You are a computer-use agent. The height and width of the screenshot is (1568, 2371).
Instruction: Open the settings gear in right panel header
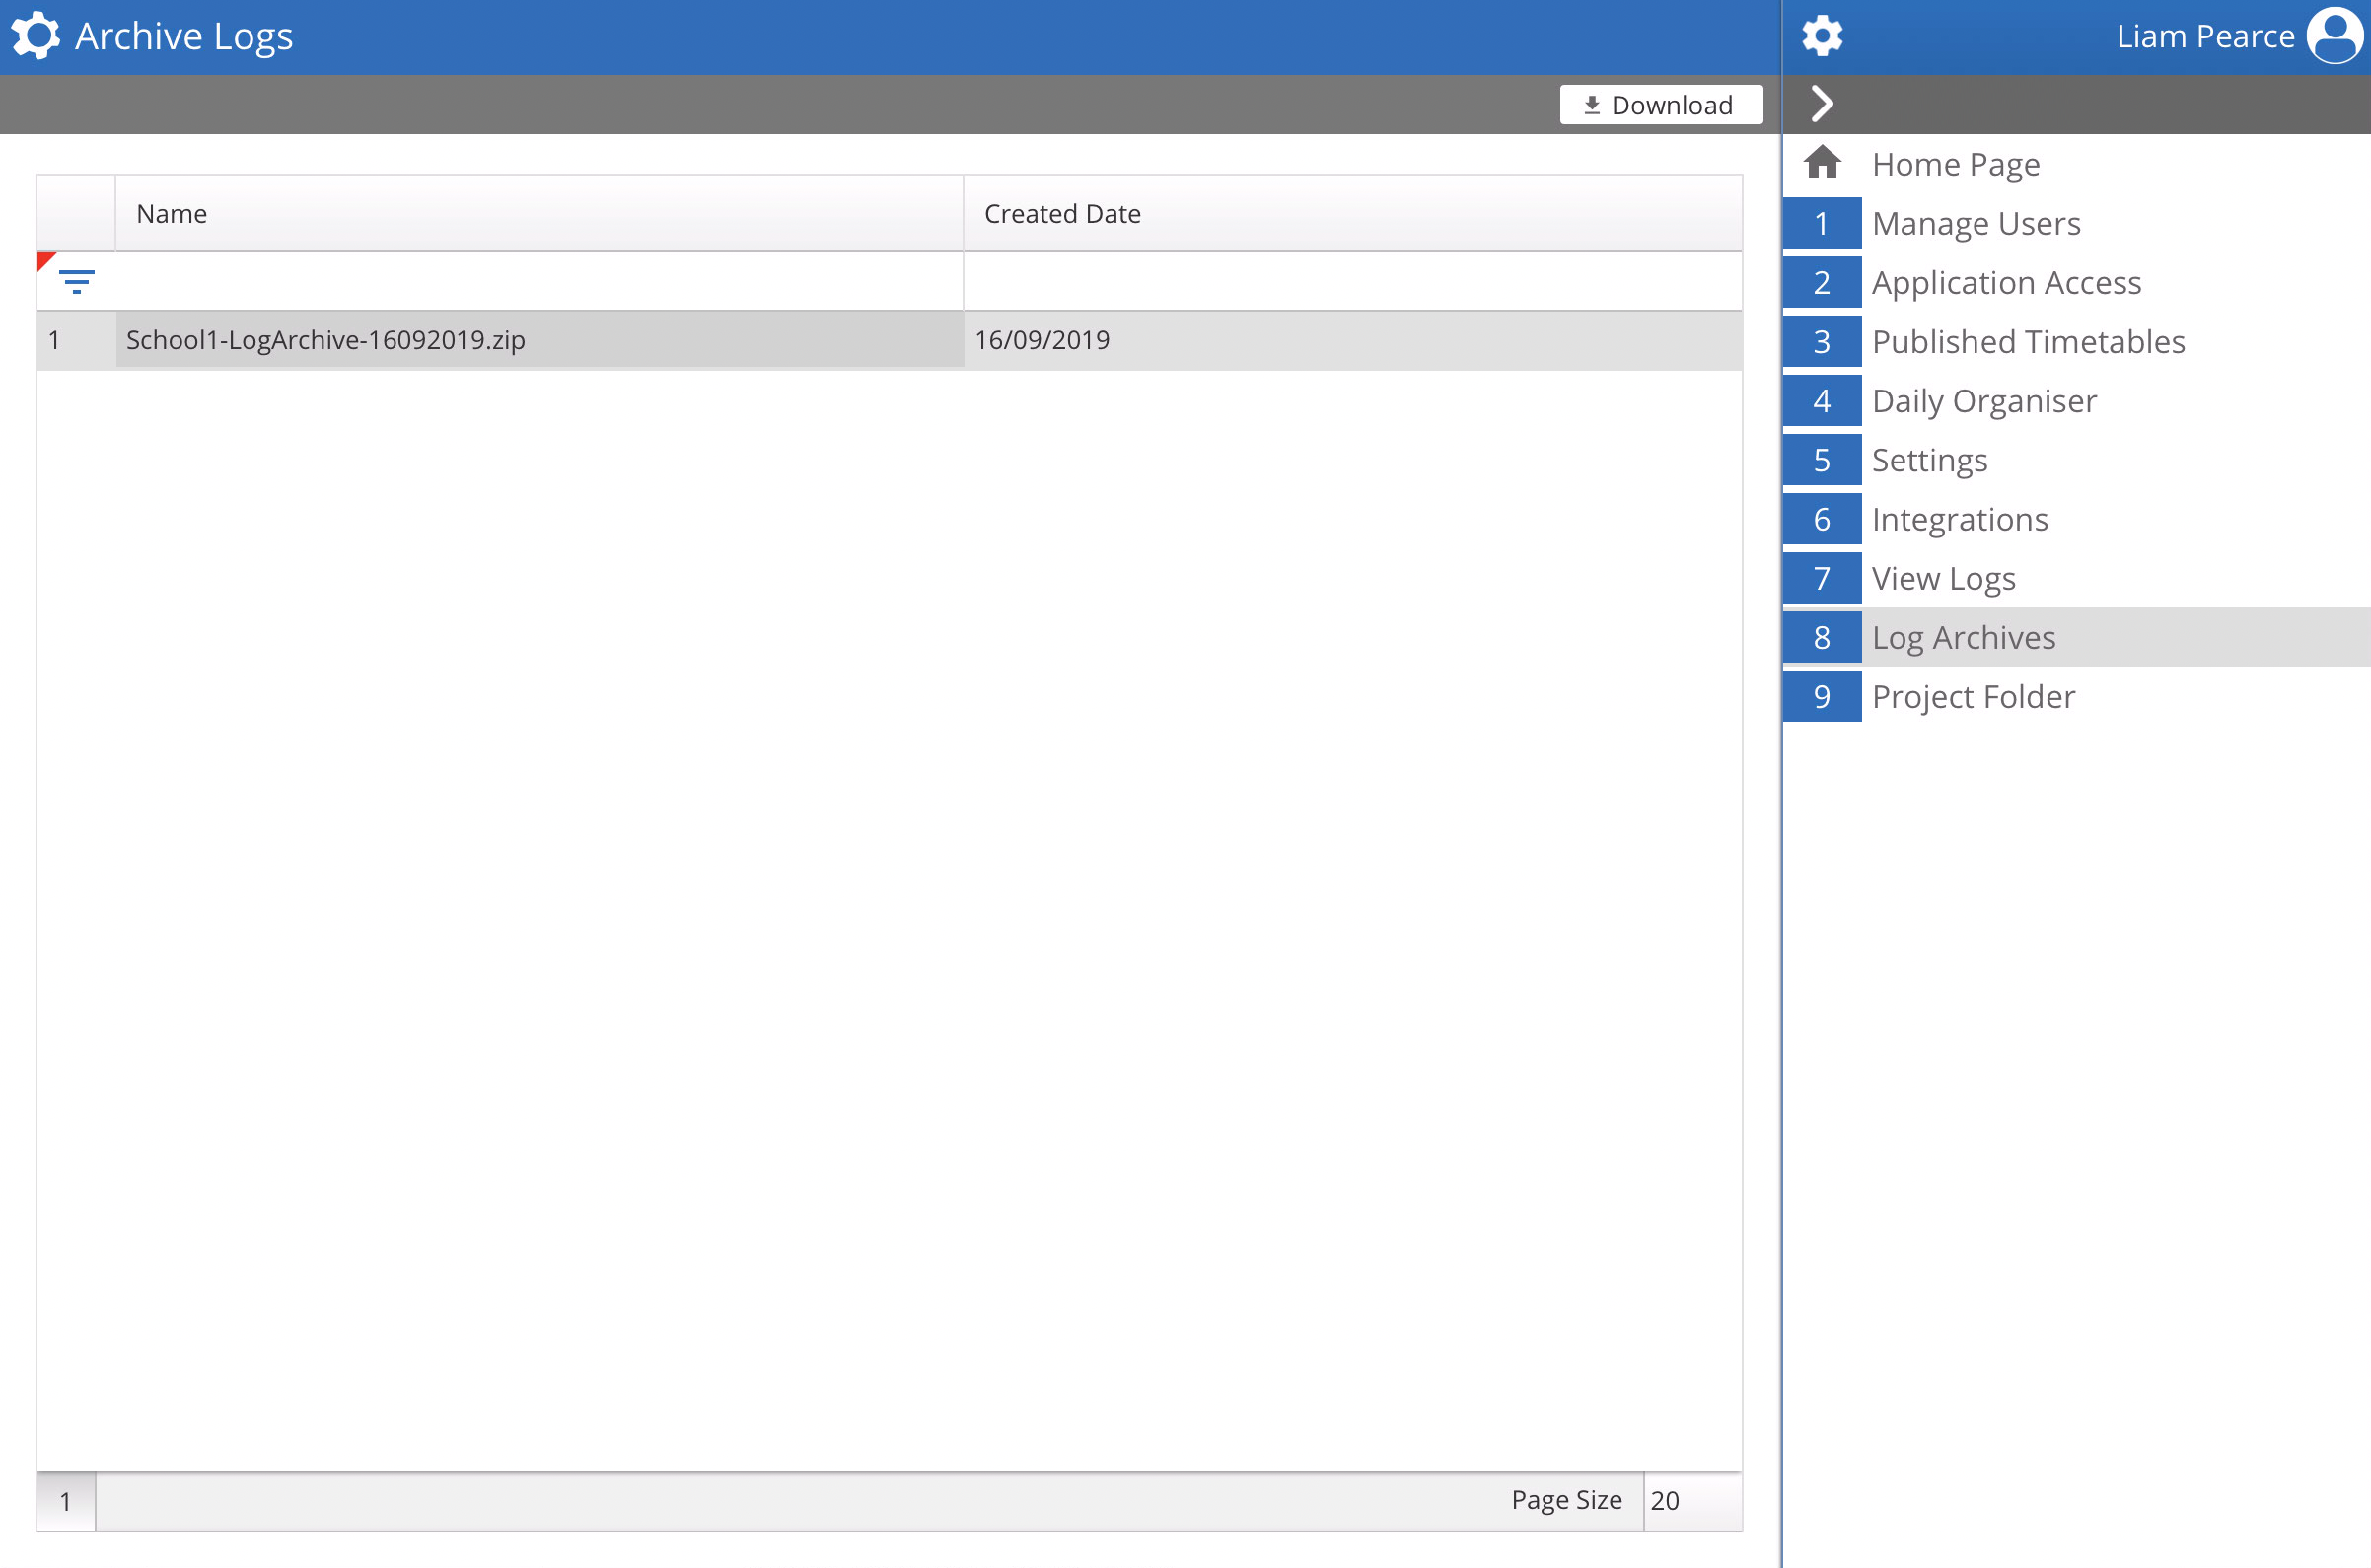(x=1822, y=36)
